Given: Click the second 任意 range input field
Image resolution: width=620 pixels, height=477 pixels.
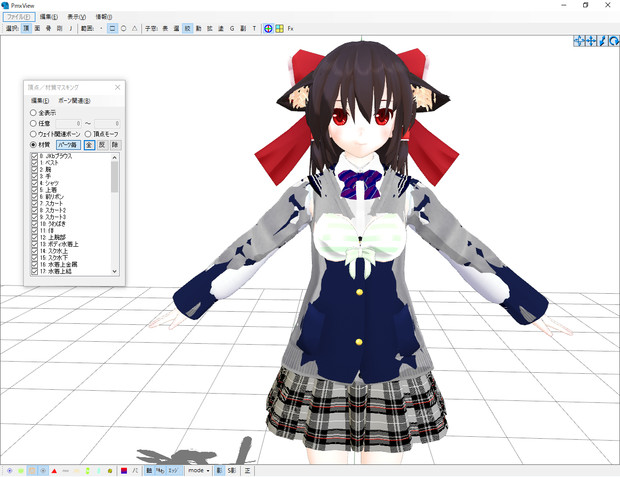Looking at the screenshot, I should tap(107, 123).
